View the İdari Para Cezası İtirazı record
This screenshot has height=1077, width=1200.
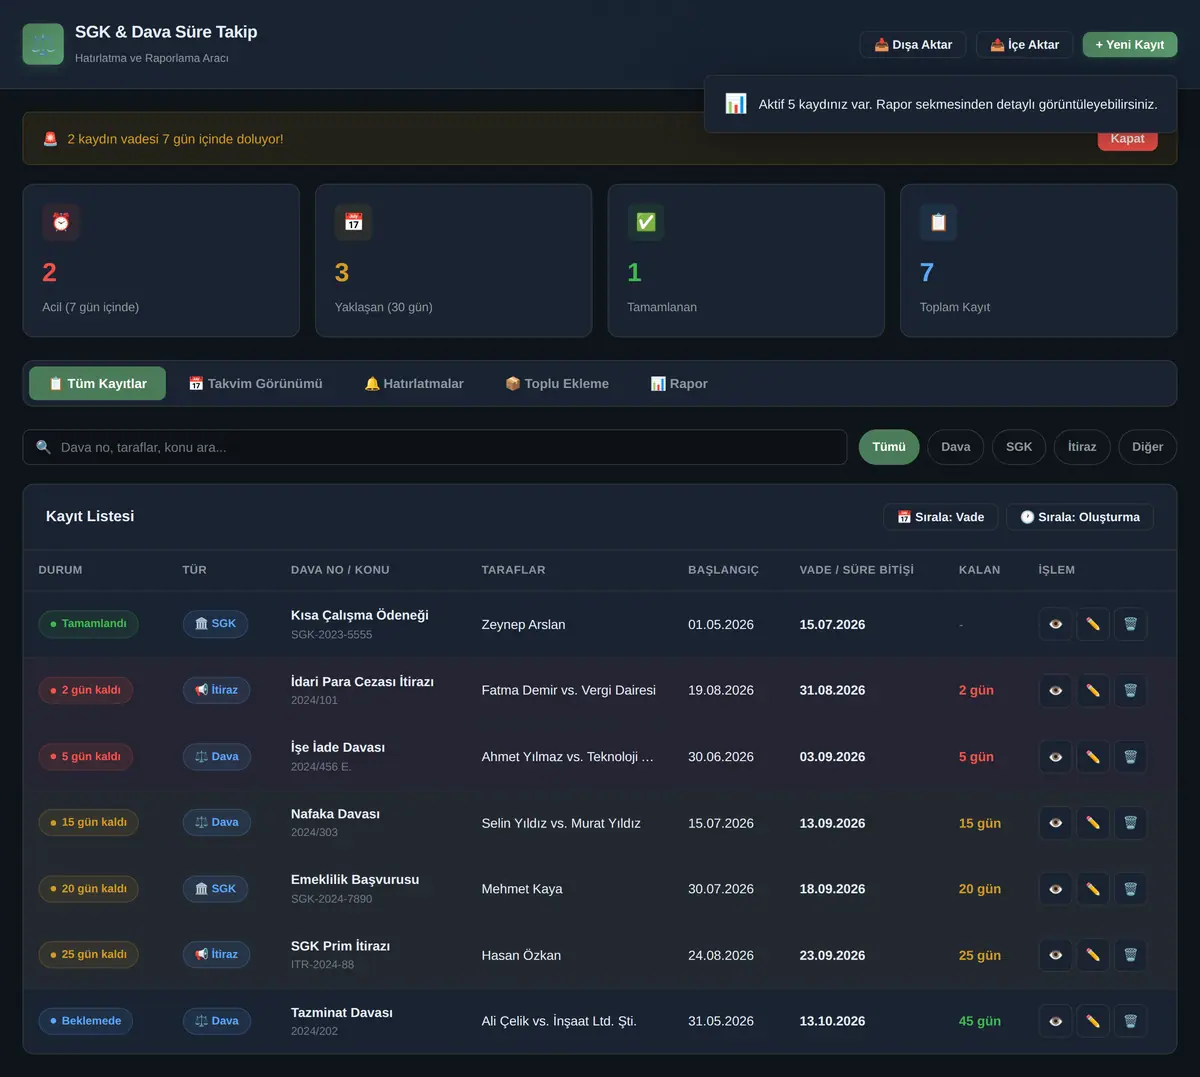pos(1055,690)
